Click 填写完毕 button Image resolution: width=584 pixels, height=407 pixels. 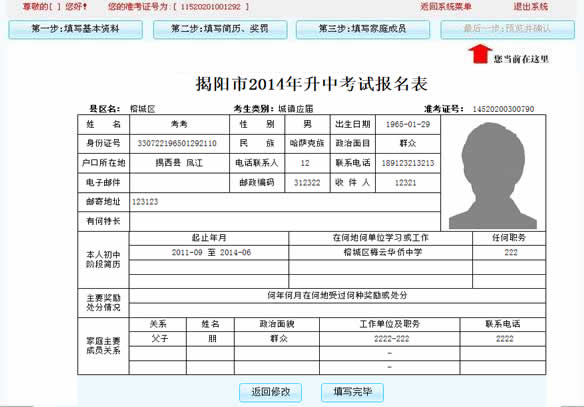[352, 392]
